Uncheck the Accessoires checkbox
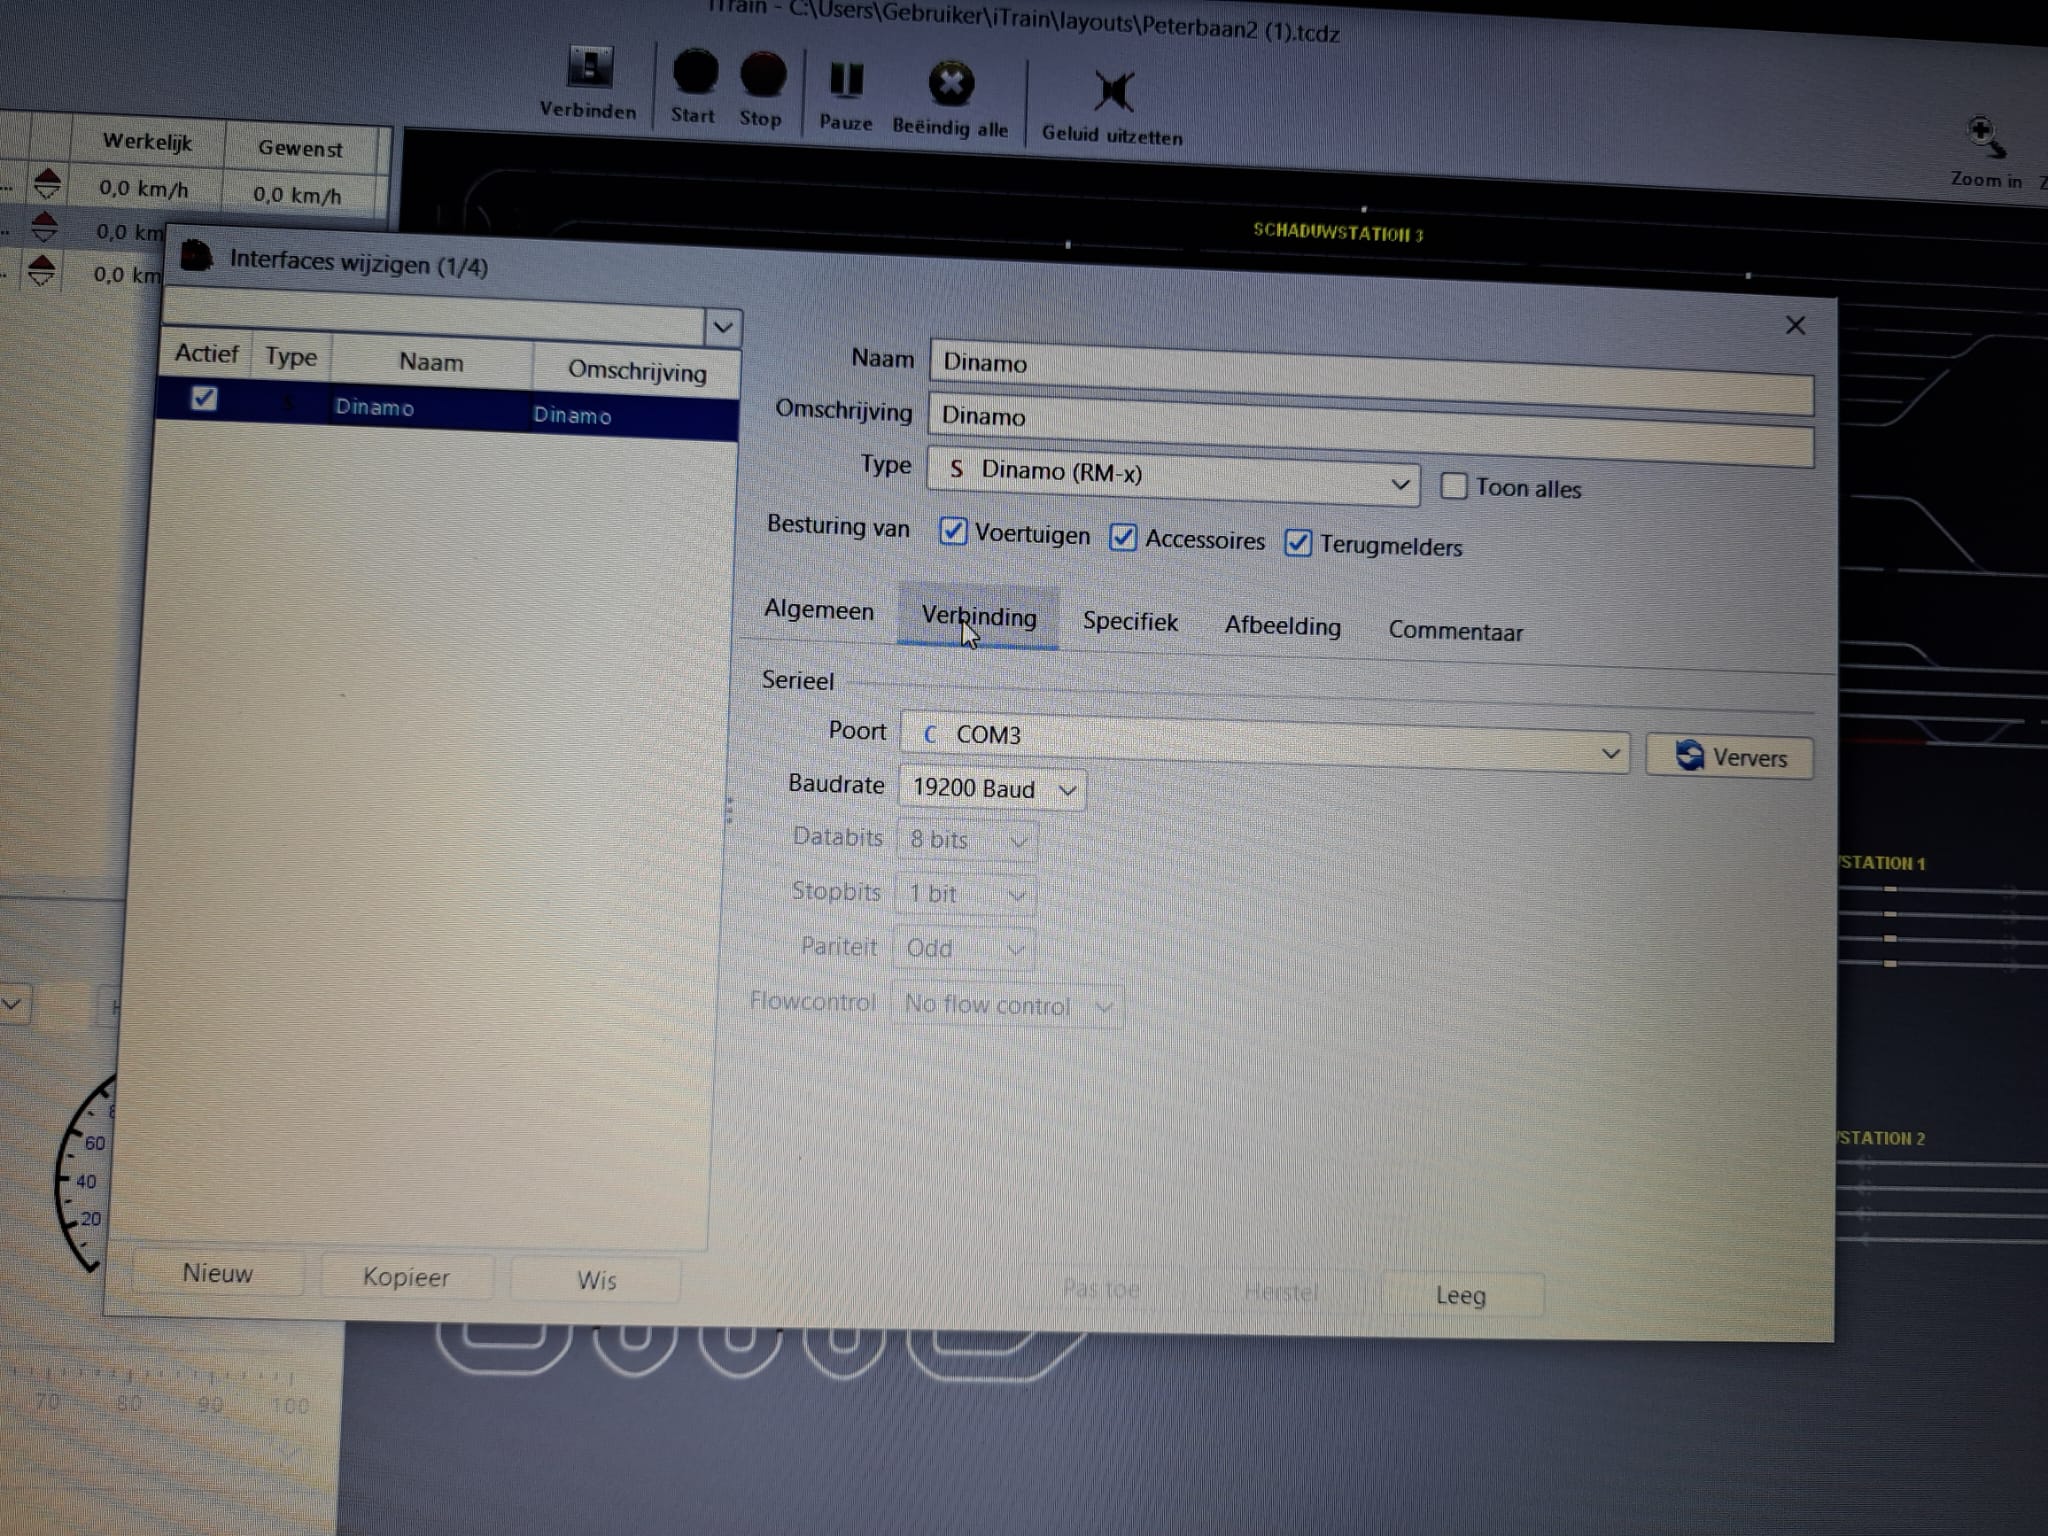The height and width of the screenshot is (1536, 2048). pyautogui.click(x=1123, y=537)
